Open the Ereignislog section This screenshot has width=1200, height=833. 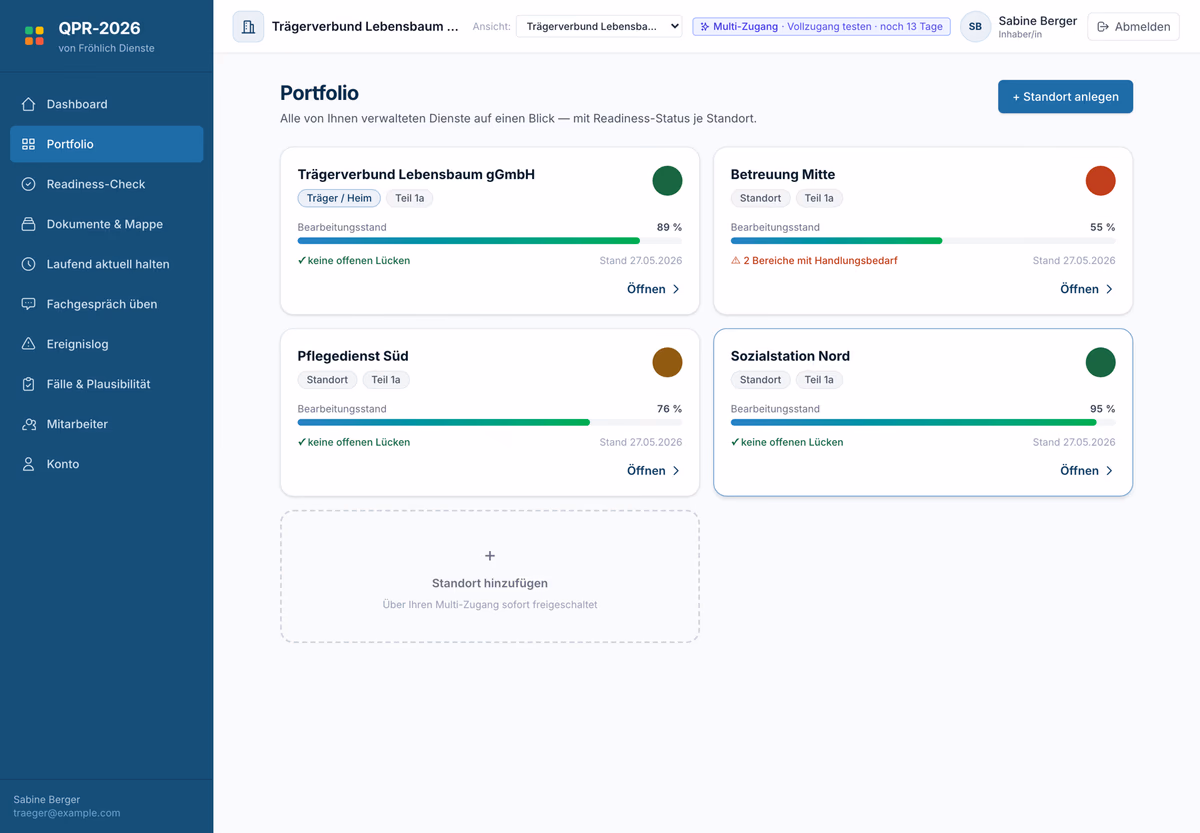click(x=106, y=344)
